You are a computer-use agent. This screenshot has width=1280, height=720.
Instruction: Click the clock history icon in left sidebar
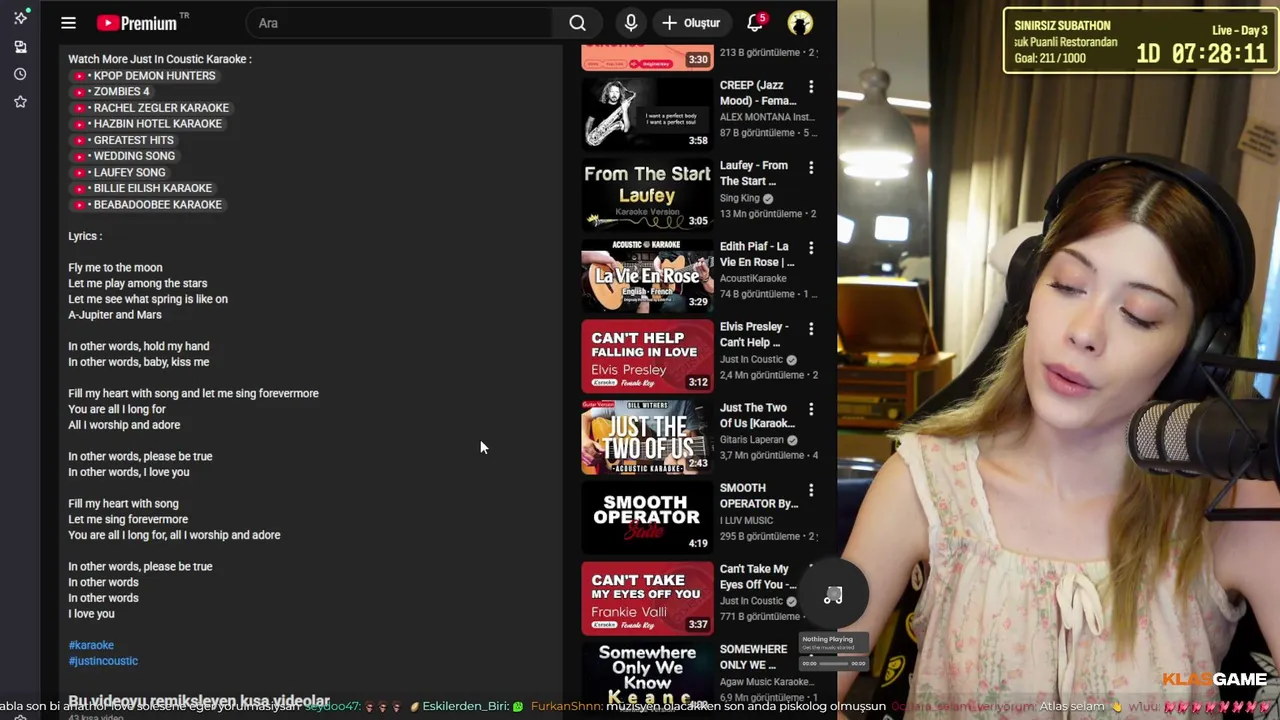pyautogui.click(x=20, y=74)
